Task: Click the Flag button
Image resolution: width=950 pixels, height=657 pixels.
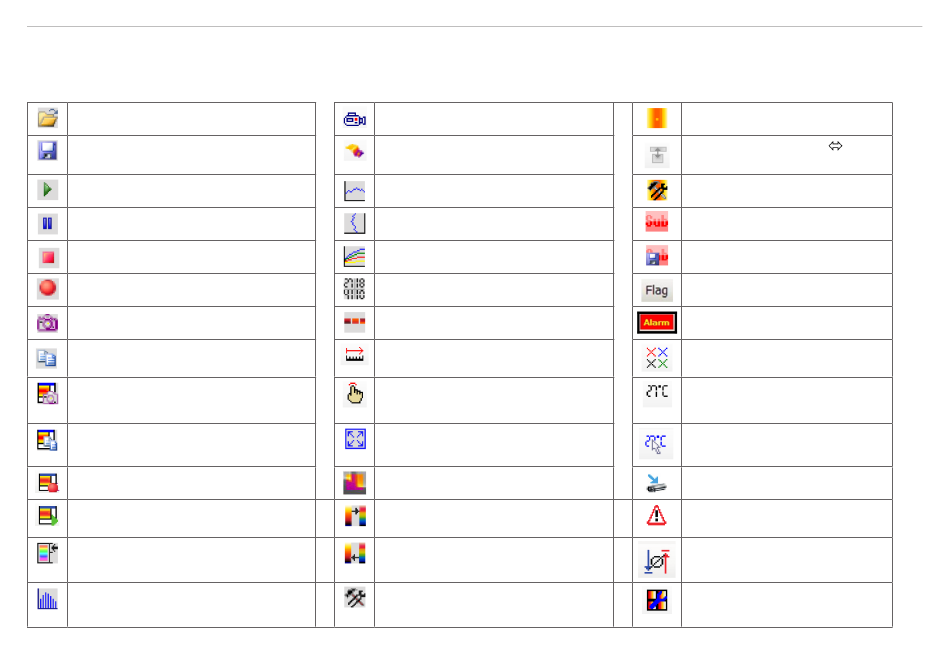Action: [x=657, y=290]
